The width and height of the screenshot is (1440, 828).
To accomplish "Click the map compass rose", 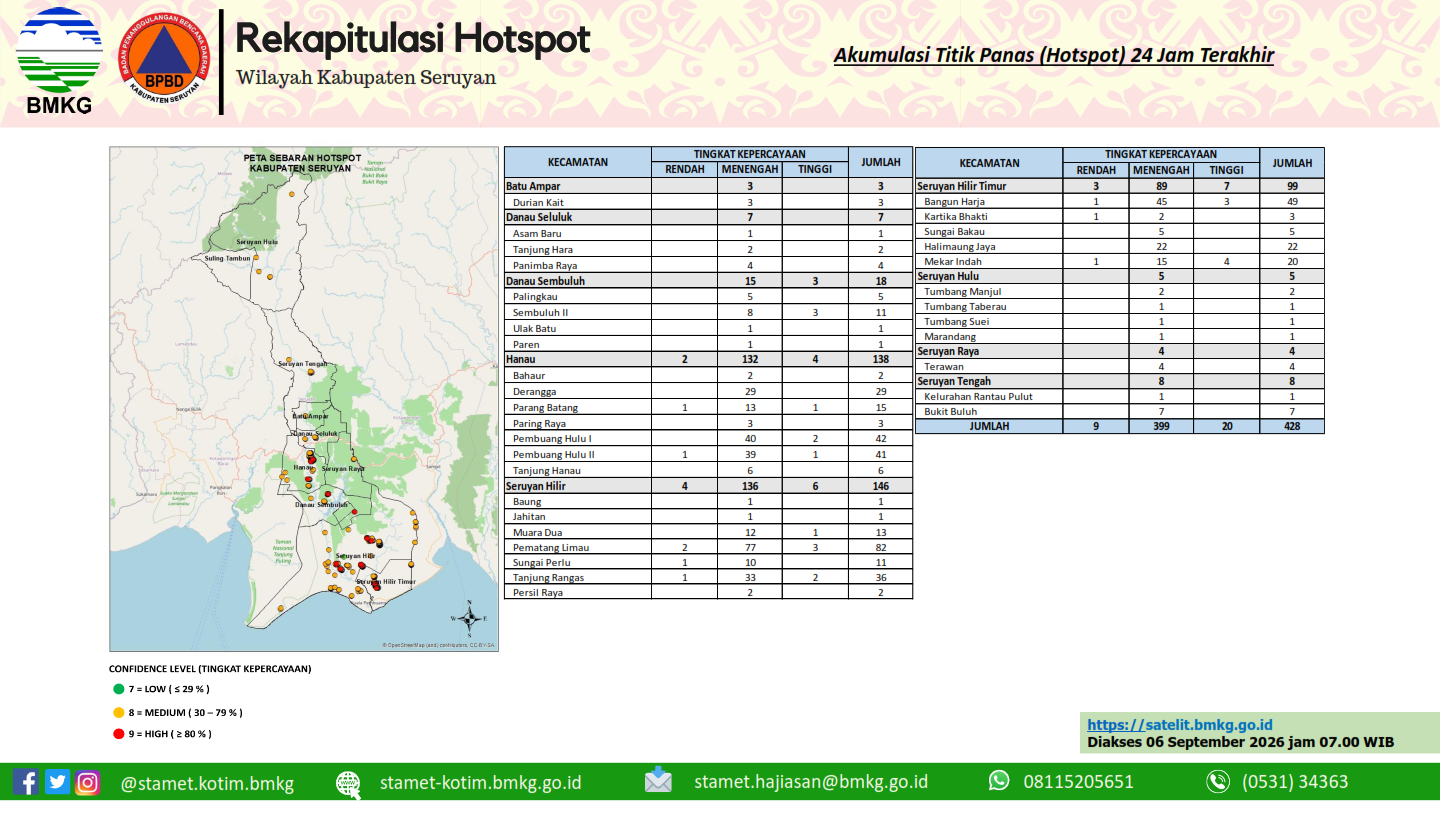I will point(468,619).
